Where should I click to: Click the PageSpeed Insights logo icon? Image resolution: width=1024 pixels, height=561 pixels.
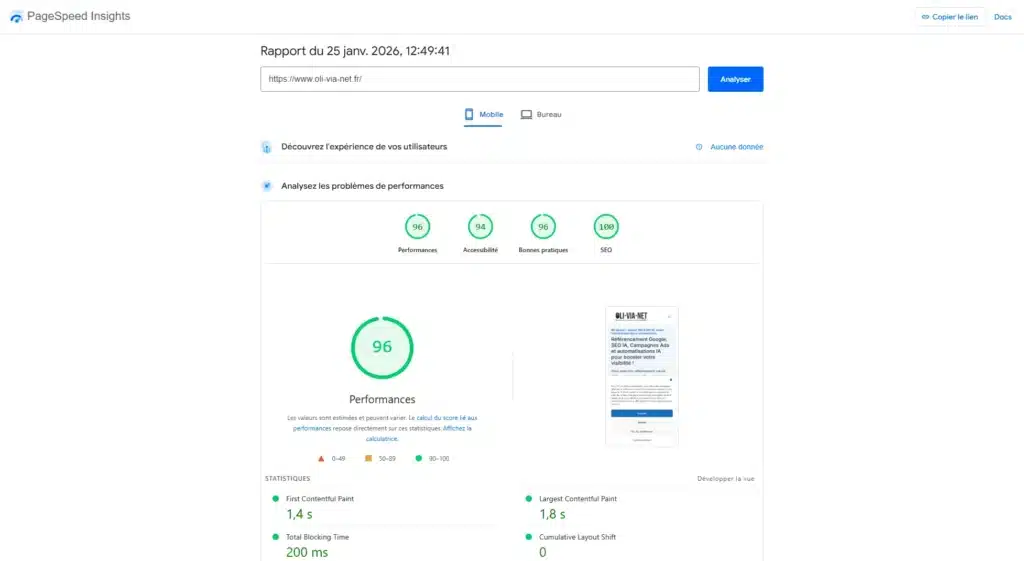tap(16, 17)
